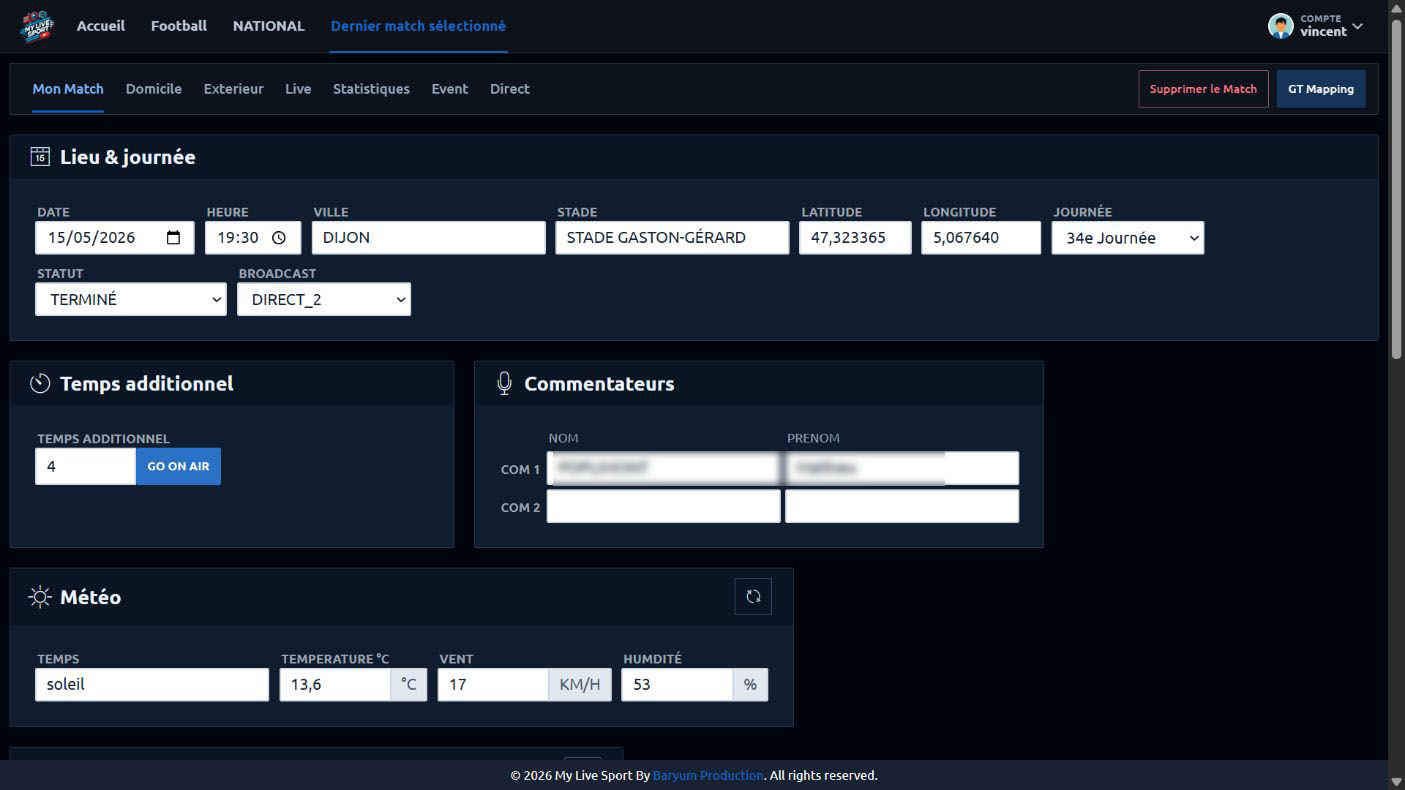The image size is (1405, 790).
Task: Switch to the Exterieur tab
Action: (234, 89)
